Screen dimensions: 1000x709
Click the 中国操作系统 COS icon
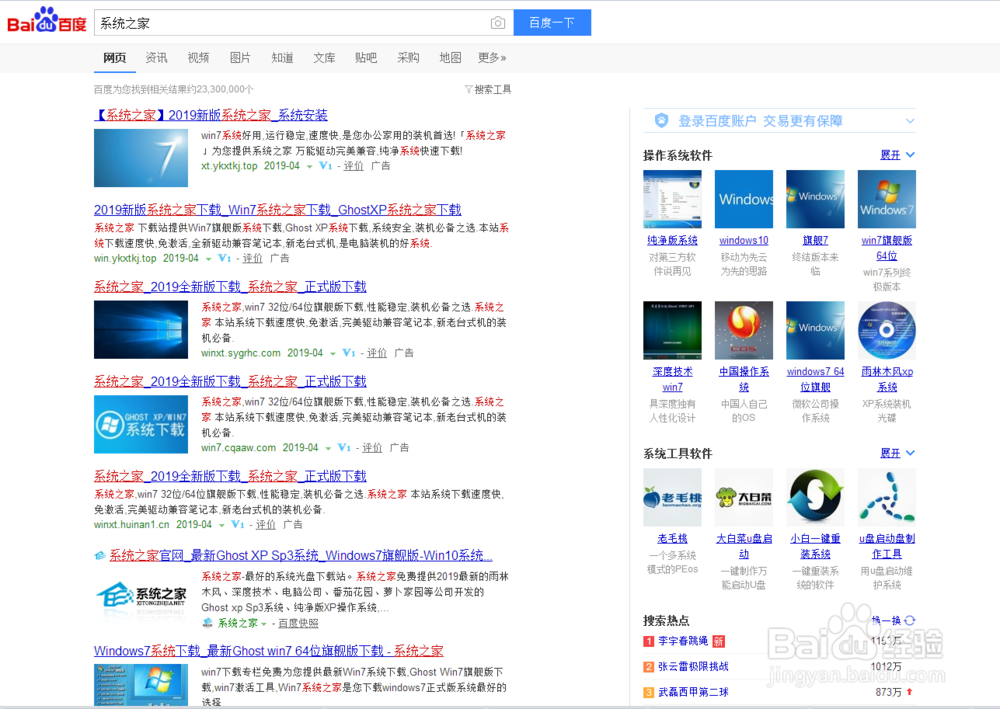click(x=743, y=330)
